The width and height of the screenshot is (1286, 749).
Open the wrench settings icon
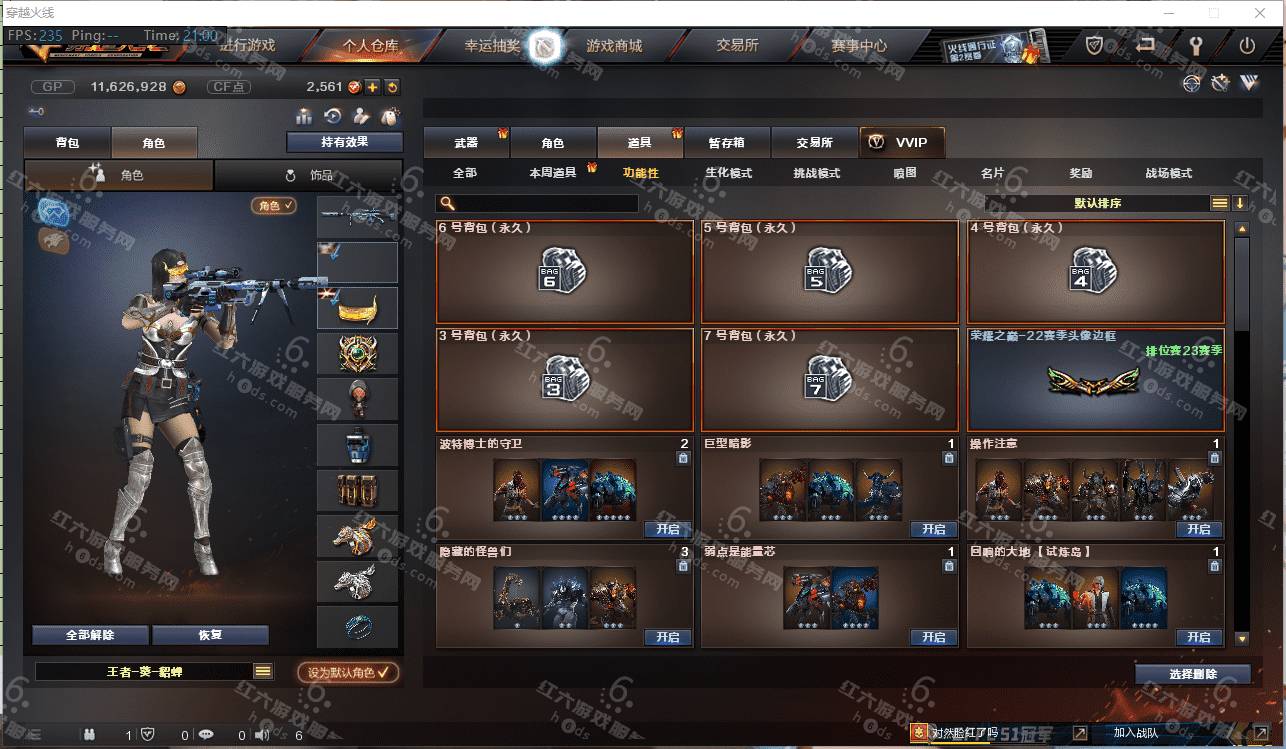pyautogui.click(x=1195, y=45)
